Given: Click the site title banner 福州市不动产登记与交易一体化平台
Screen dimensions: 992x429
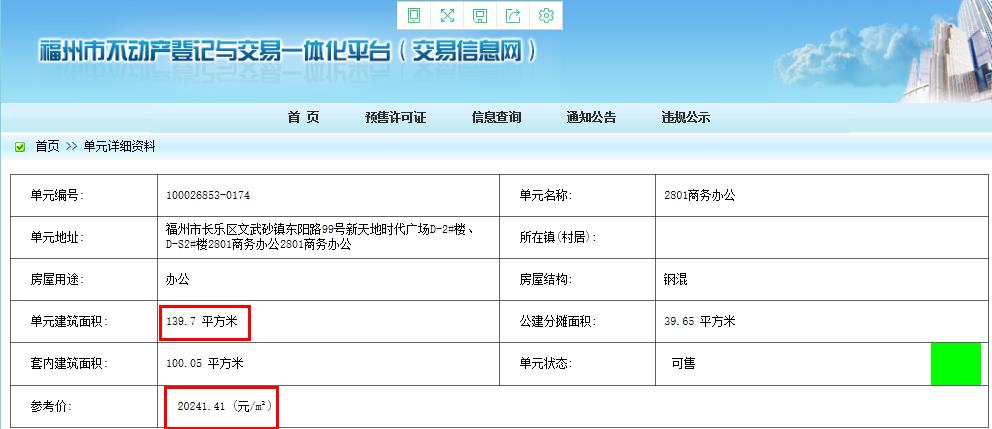Looking at the screenshot, I should (288, 51).
